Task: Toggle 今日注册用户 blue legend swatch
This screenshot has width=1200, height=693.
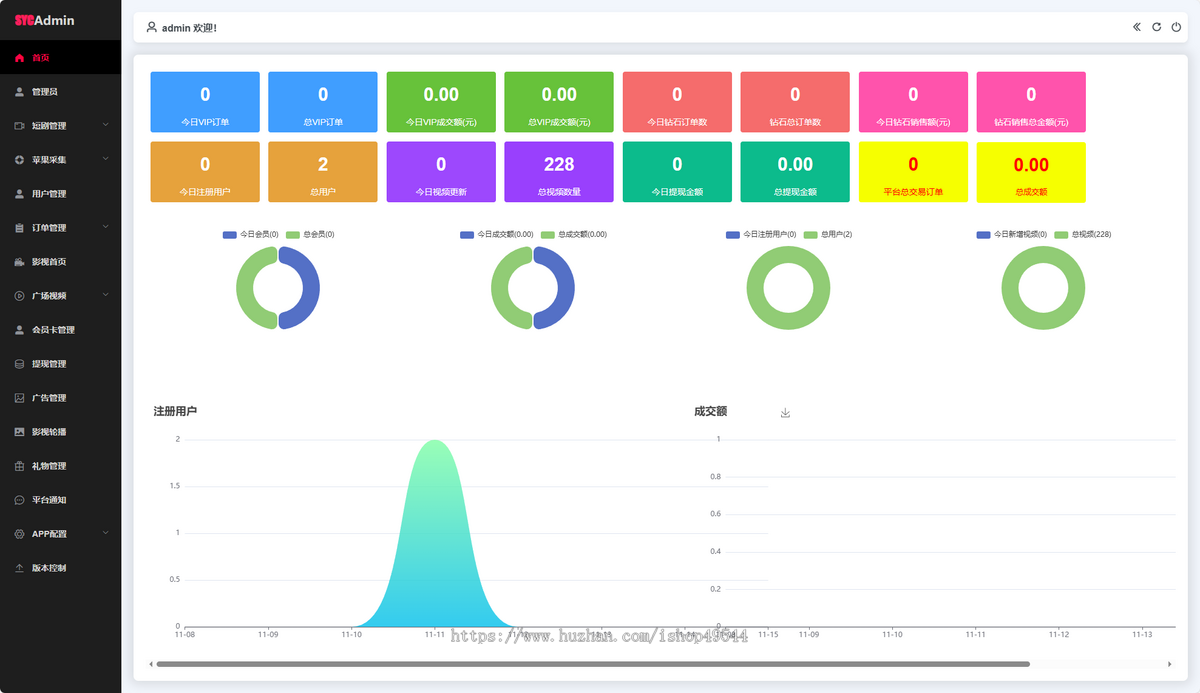Action: 733,234
